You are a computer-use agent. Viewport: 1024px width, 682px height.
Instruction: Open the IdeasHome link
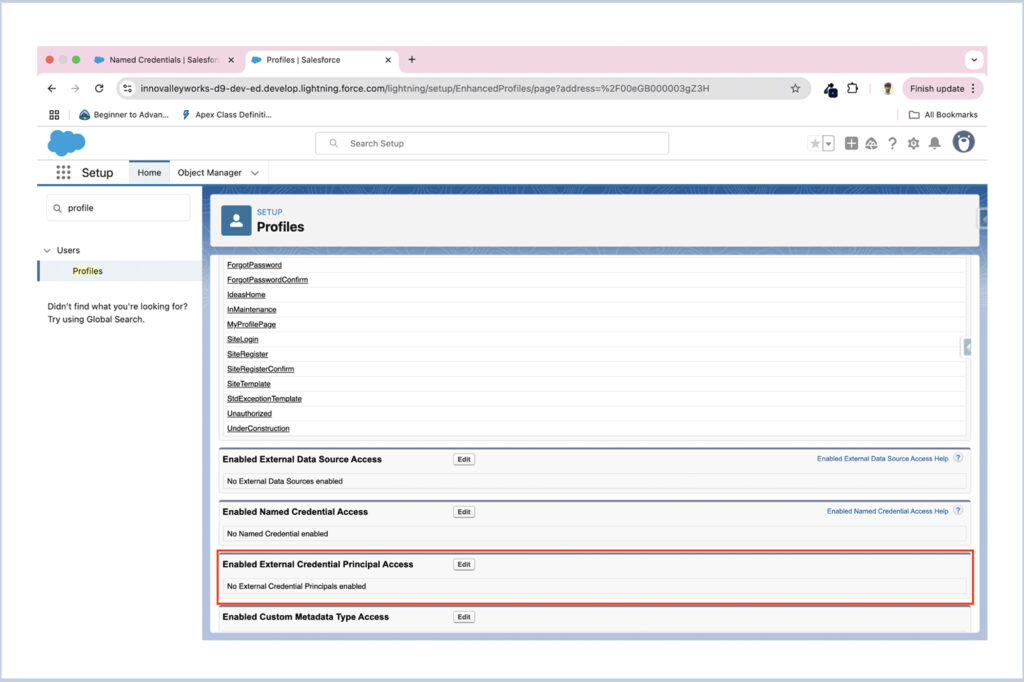246,295
